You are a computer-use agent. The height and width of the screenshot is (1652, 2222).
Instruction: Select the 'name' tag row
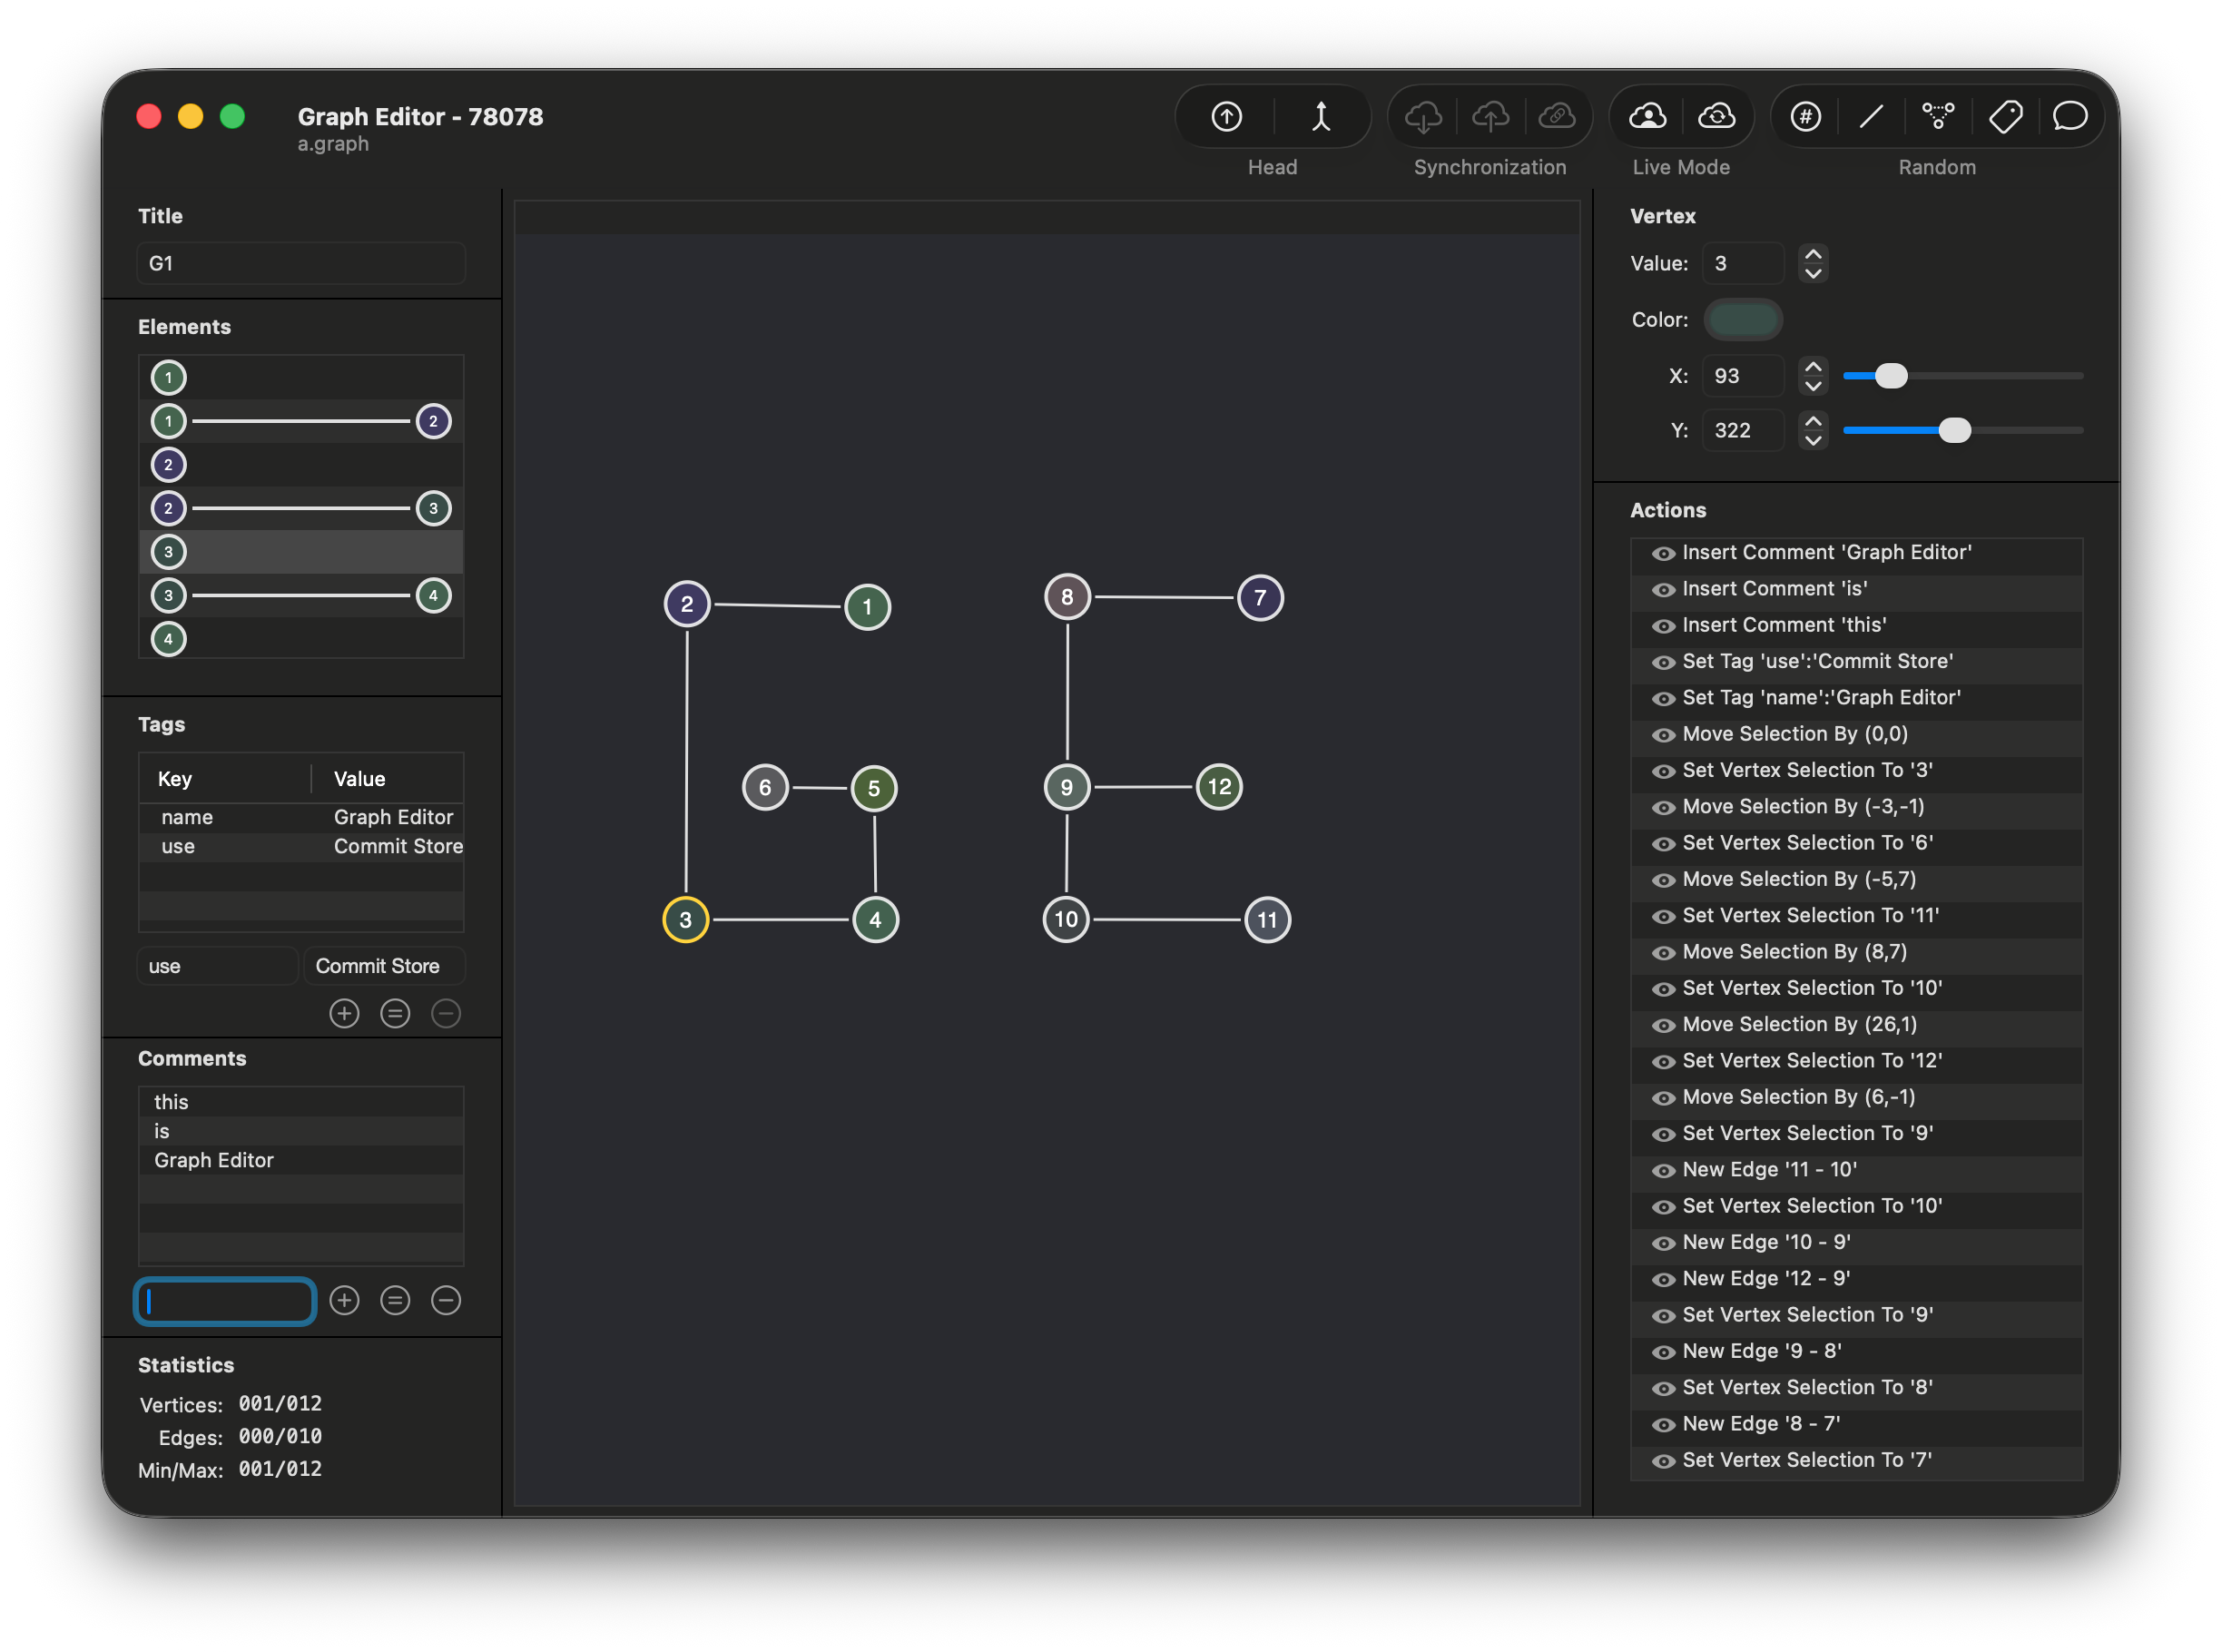click(x=300, y=817)
